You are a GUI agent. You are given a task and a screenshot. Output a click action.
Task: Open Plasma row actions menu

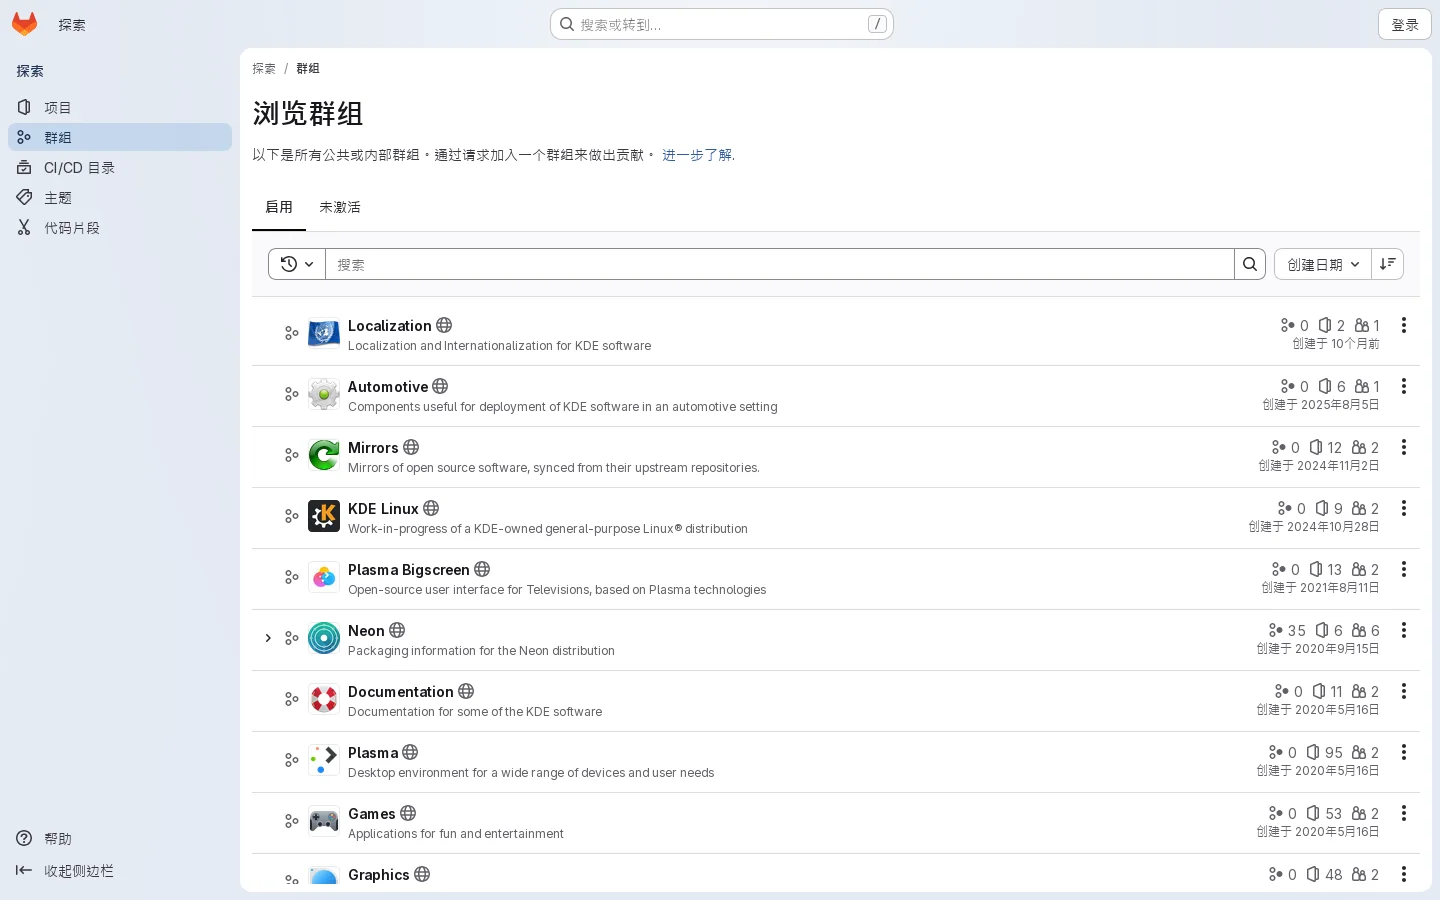tap(1404, 752)
